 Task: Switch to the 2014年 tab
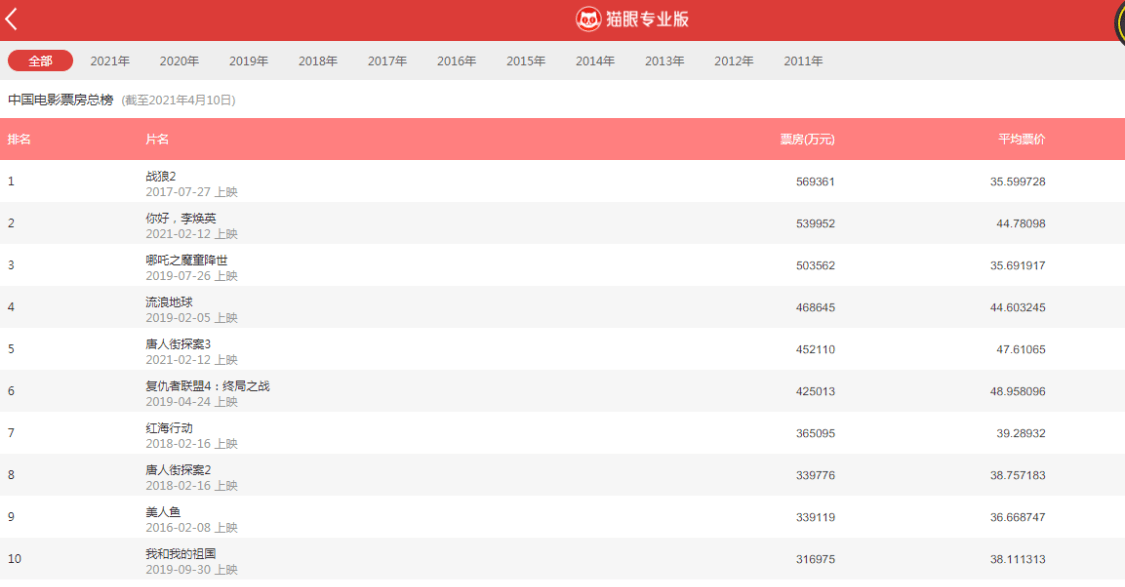pos(595,61)
